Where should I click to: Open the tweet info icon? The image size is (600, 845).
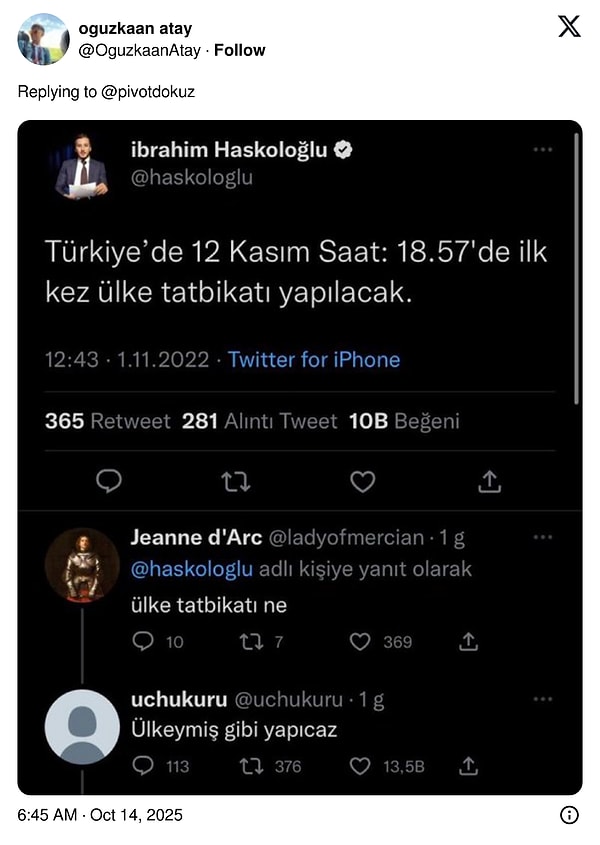click(x=569, y=815)
